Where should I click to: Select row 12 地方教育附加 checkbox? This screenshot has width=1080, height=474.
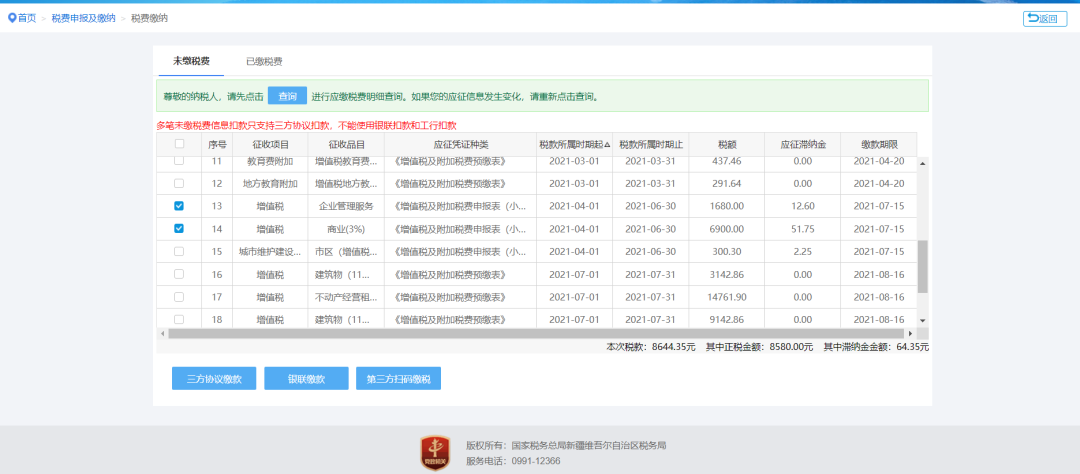point(179,183)
